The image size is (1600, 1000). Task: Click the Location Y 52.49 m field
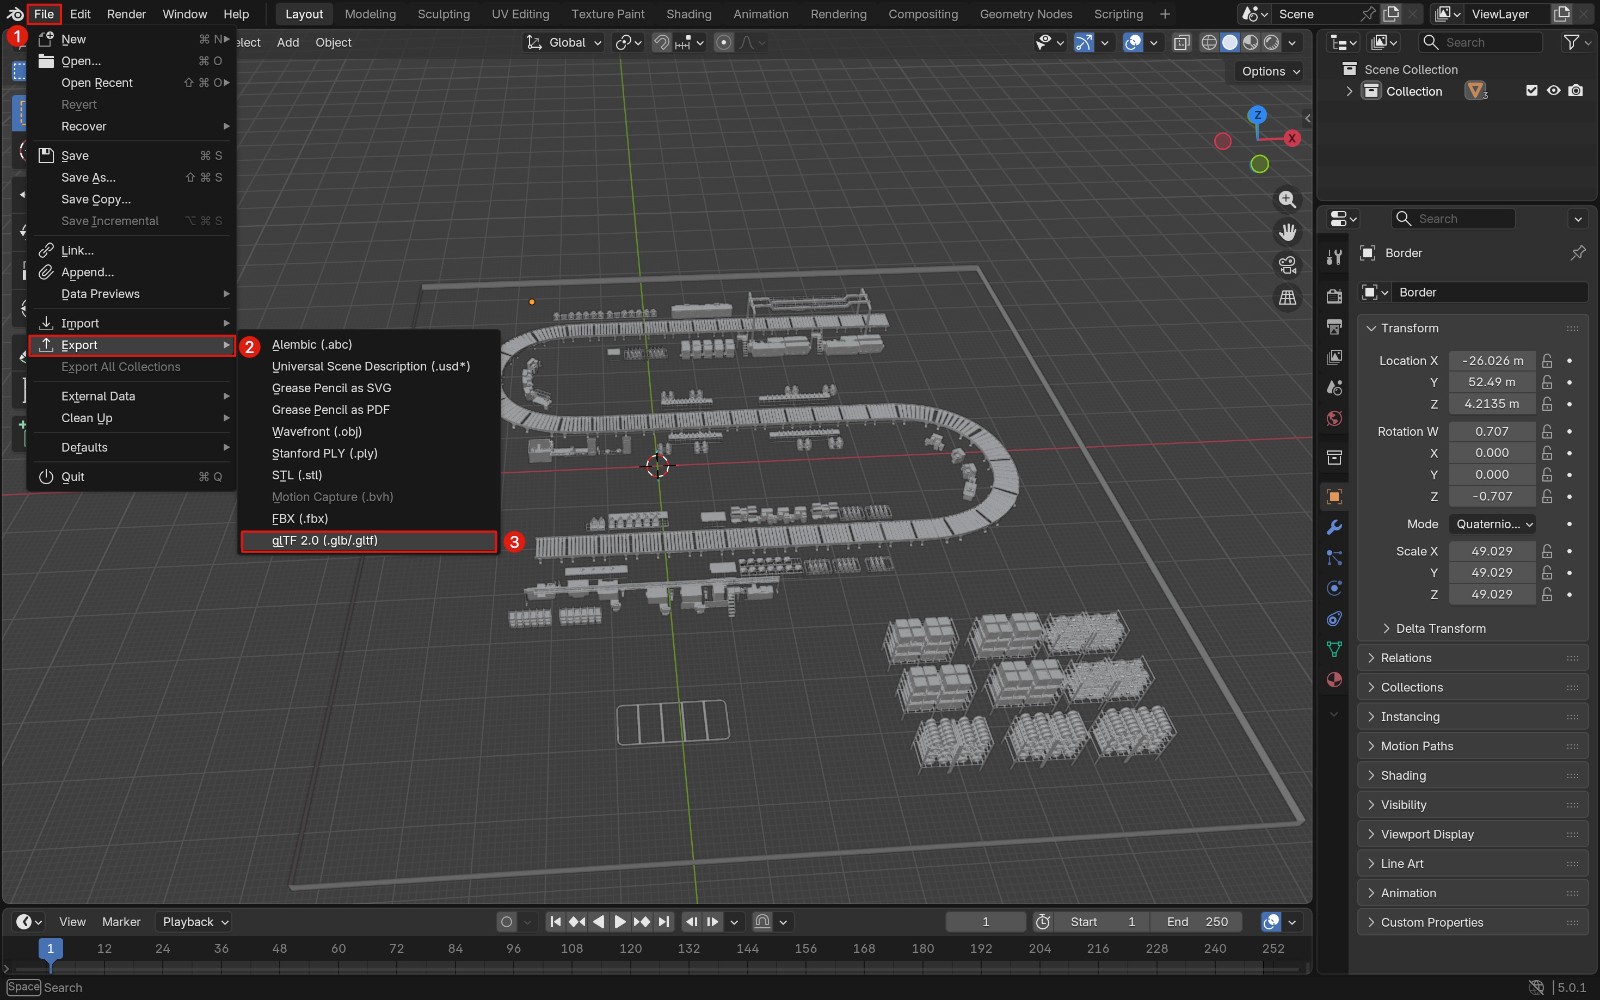[x=1492, y=382]
